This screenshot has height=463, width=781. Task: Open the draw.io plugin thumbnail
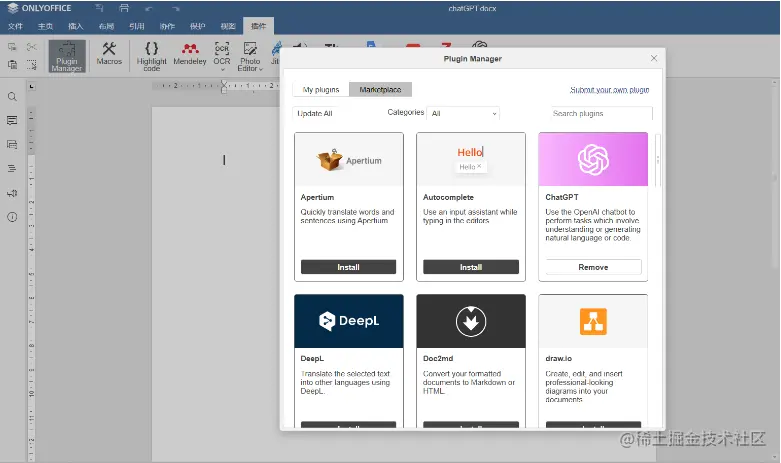[593, 321]
